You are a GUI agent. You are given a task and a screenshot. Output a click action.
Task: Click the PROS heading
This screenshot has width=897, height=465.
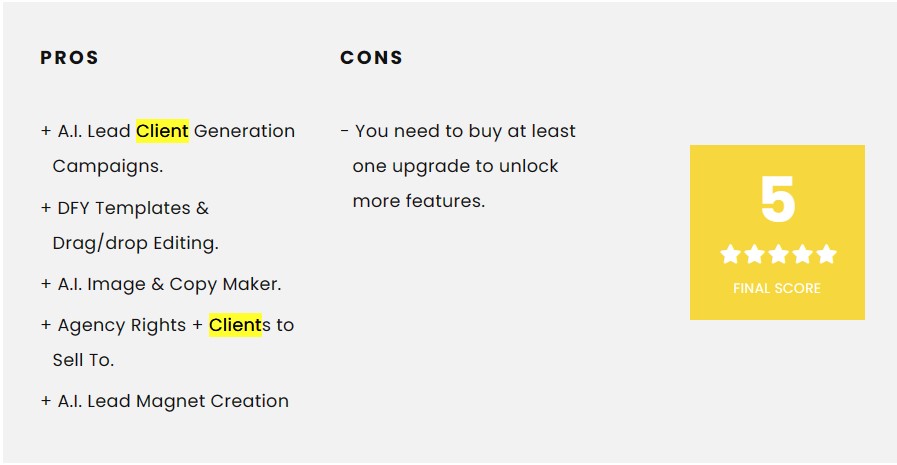pyautogui.click(x=69, y=57)
